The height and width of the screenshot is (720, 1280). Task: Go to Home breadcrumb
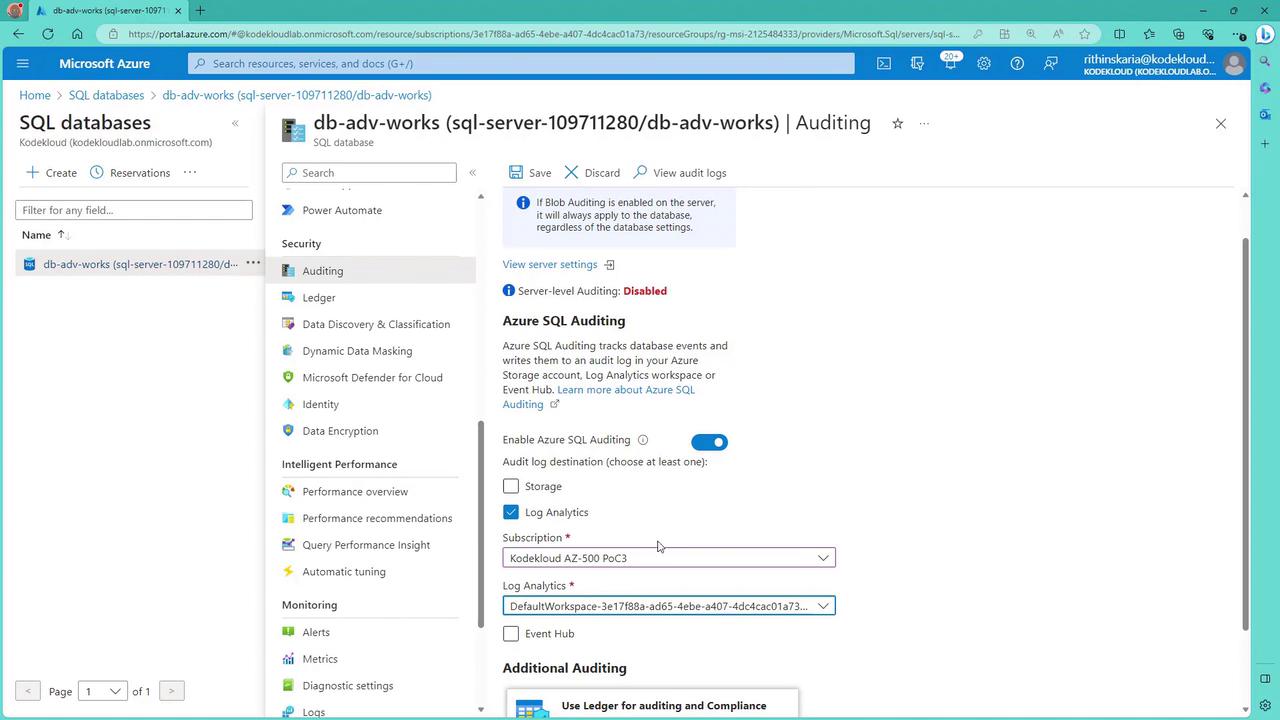34,96
